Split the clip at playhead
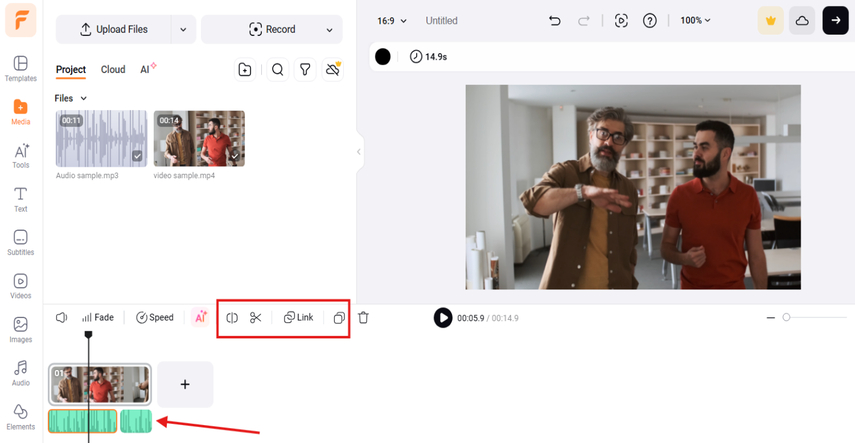855x443 pixels. tap(232, 318)
